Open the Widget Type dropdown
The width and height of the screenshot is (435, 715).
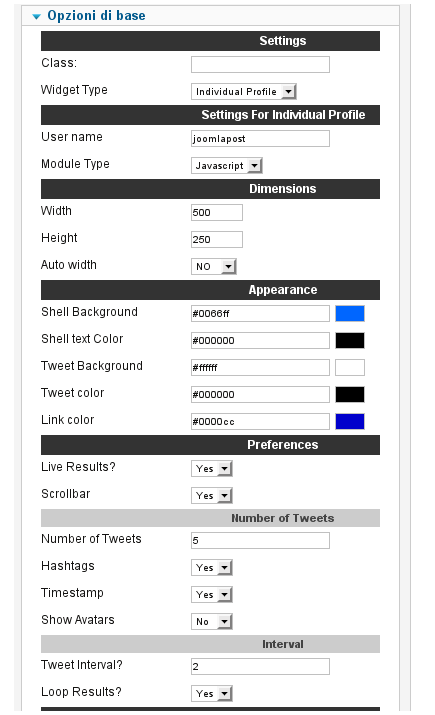244,92
